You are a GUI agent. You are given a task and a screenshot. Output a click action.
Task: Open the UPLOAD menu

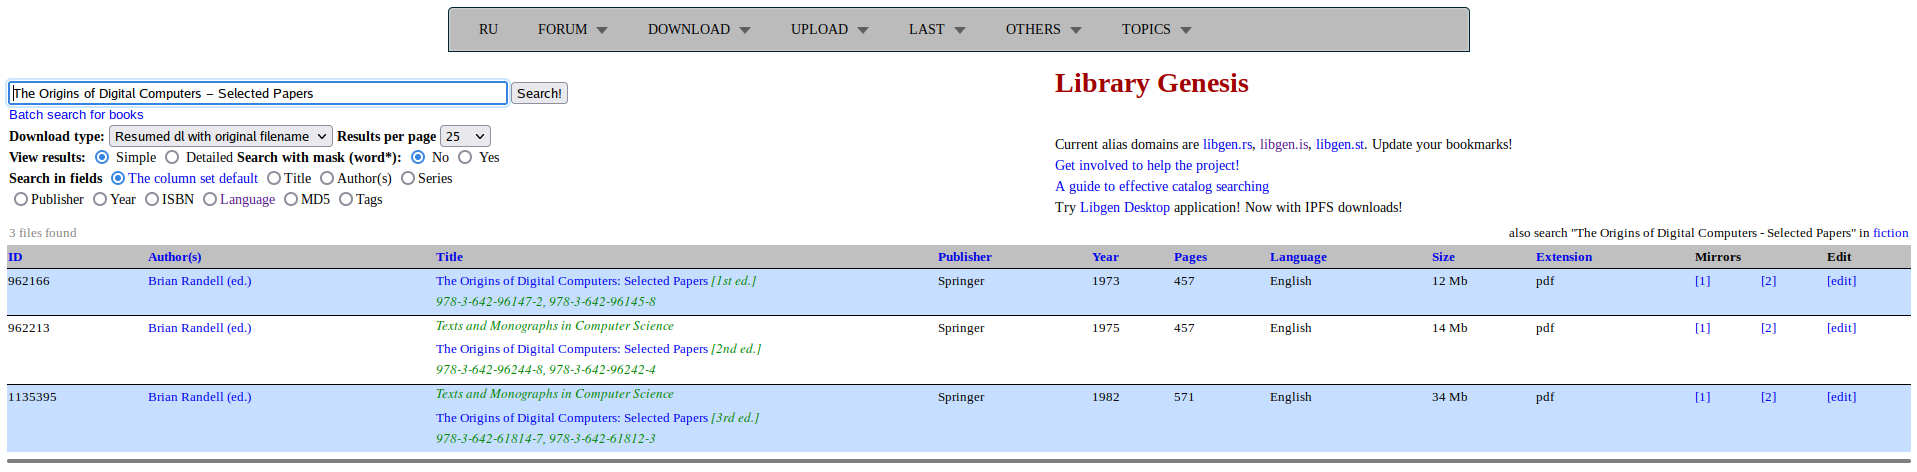829,30
